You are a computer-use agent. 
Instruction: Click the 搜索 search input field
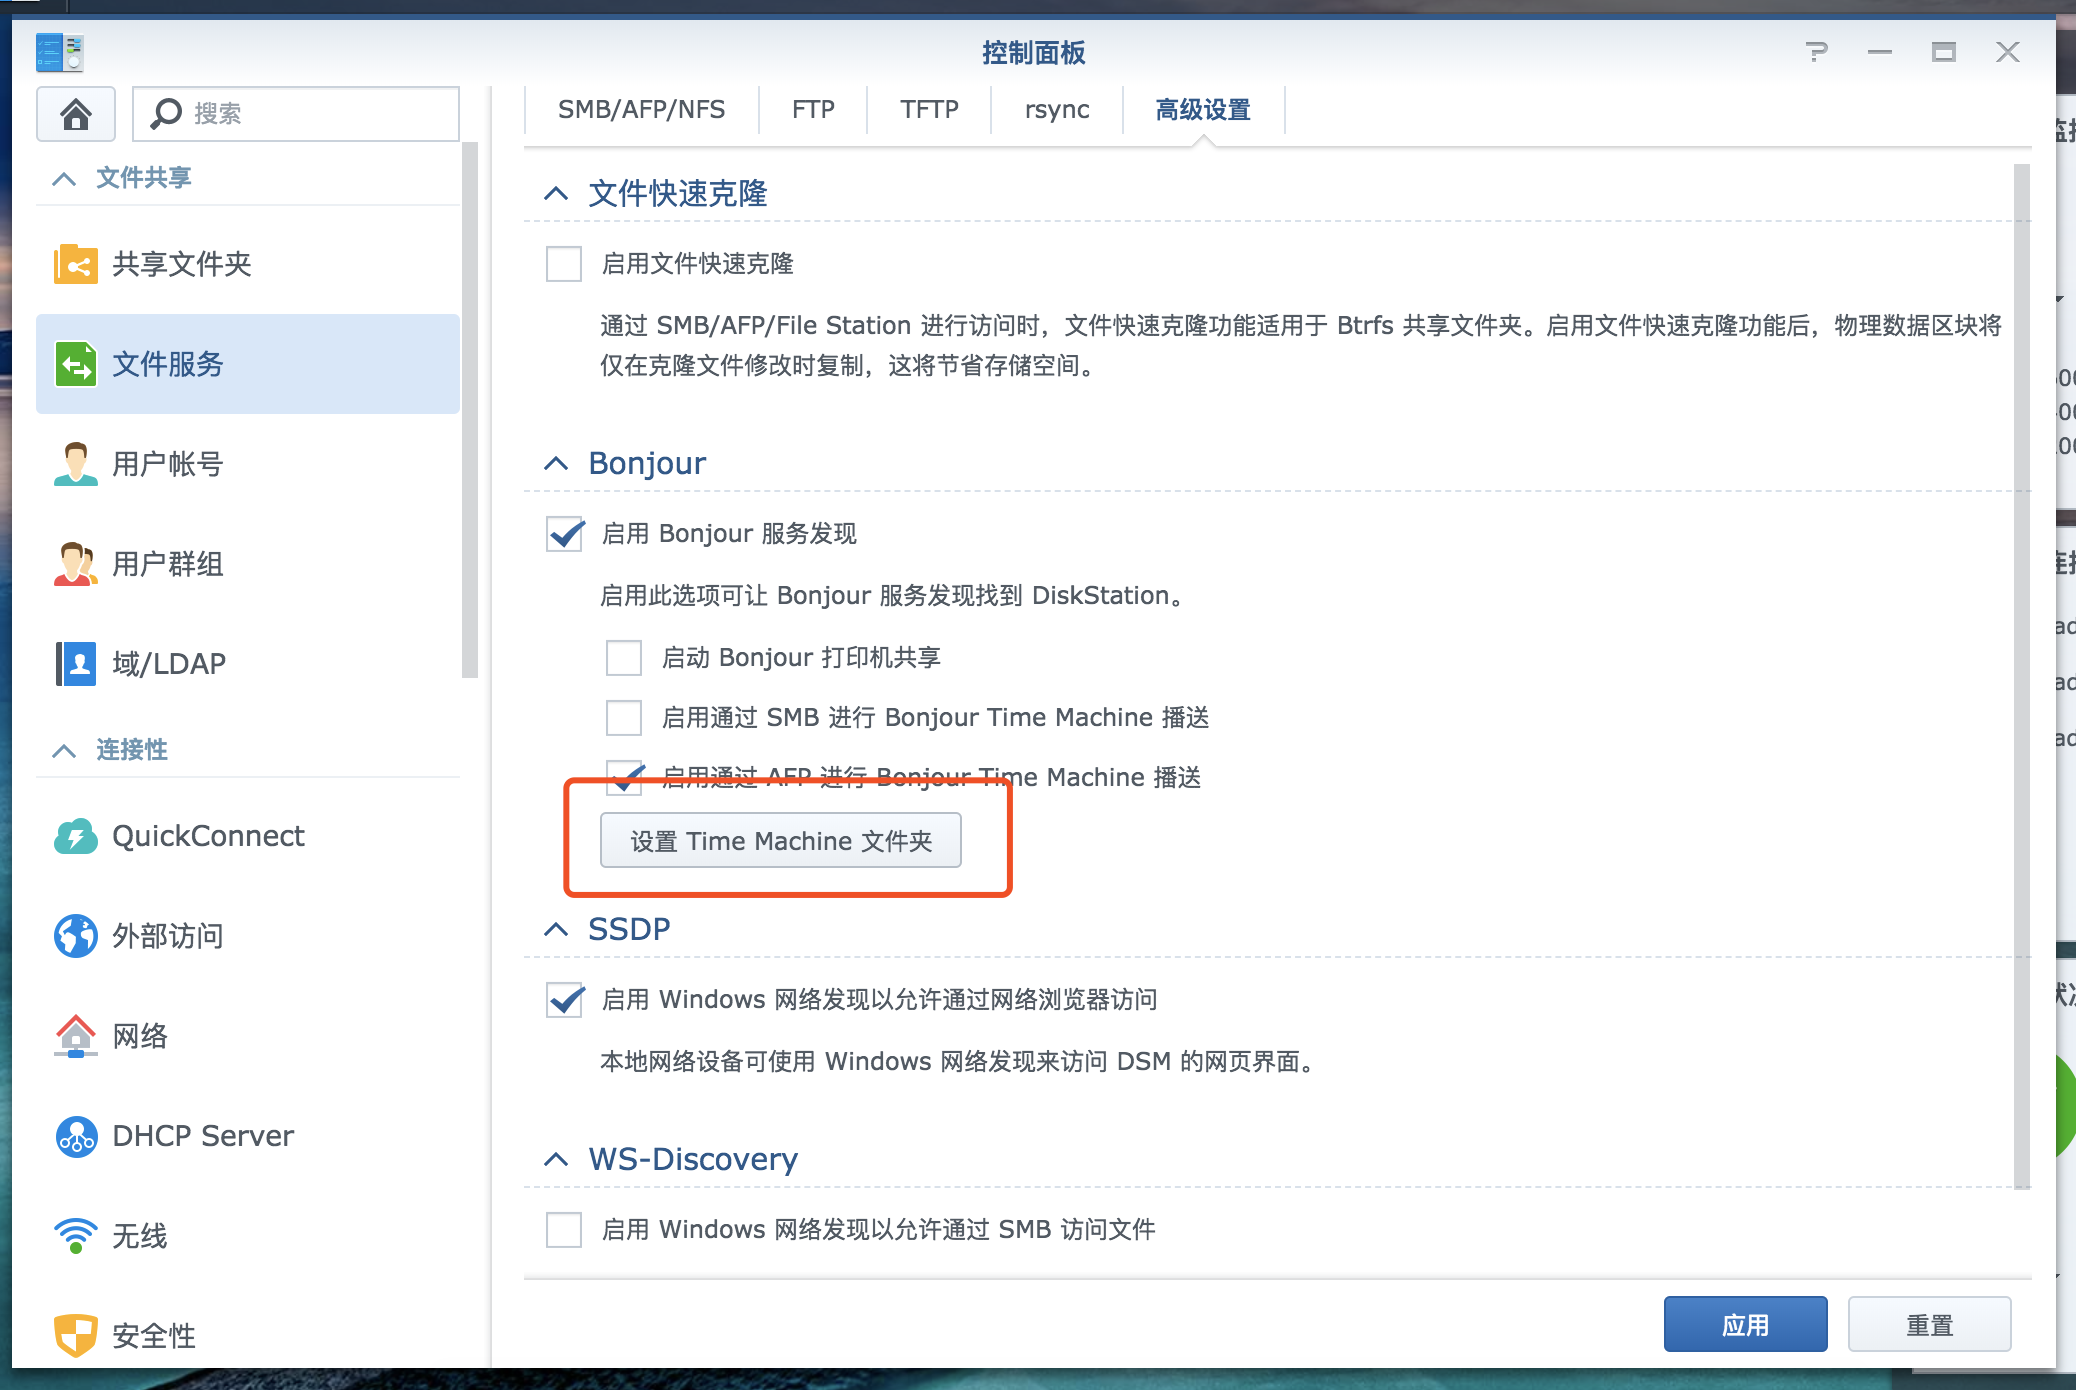pos(296,114)
